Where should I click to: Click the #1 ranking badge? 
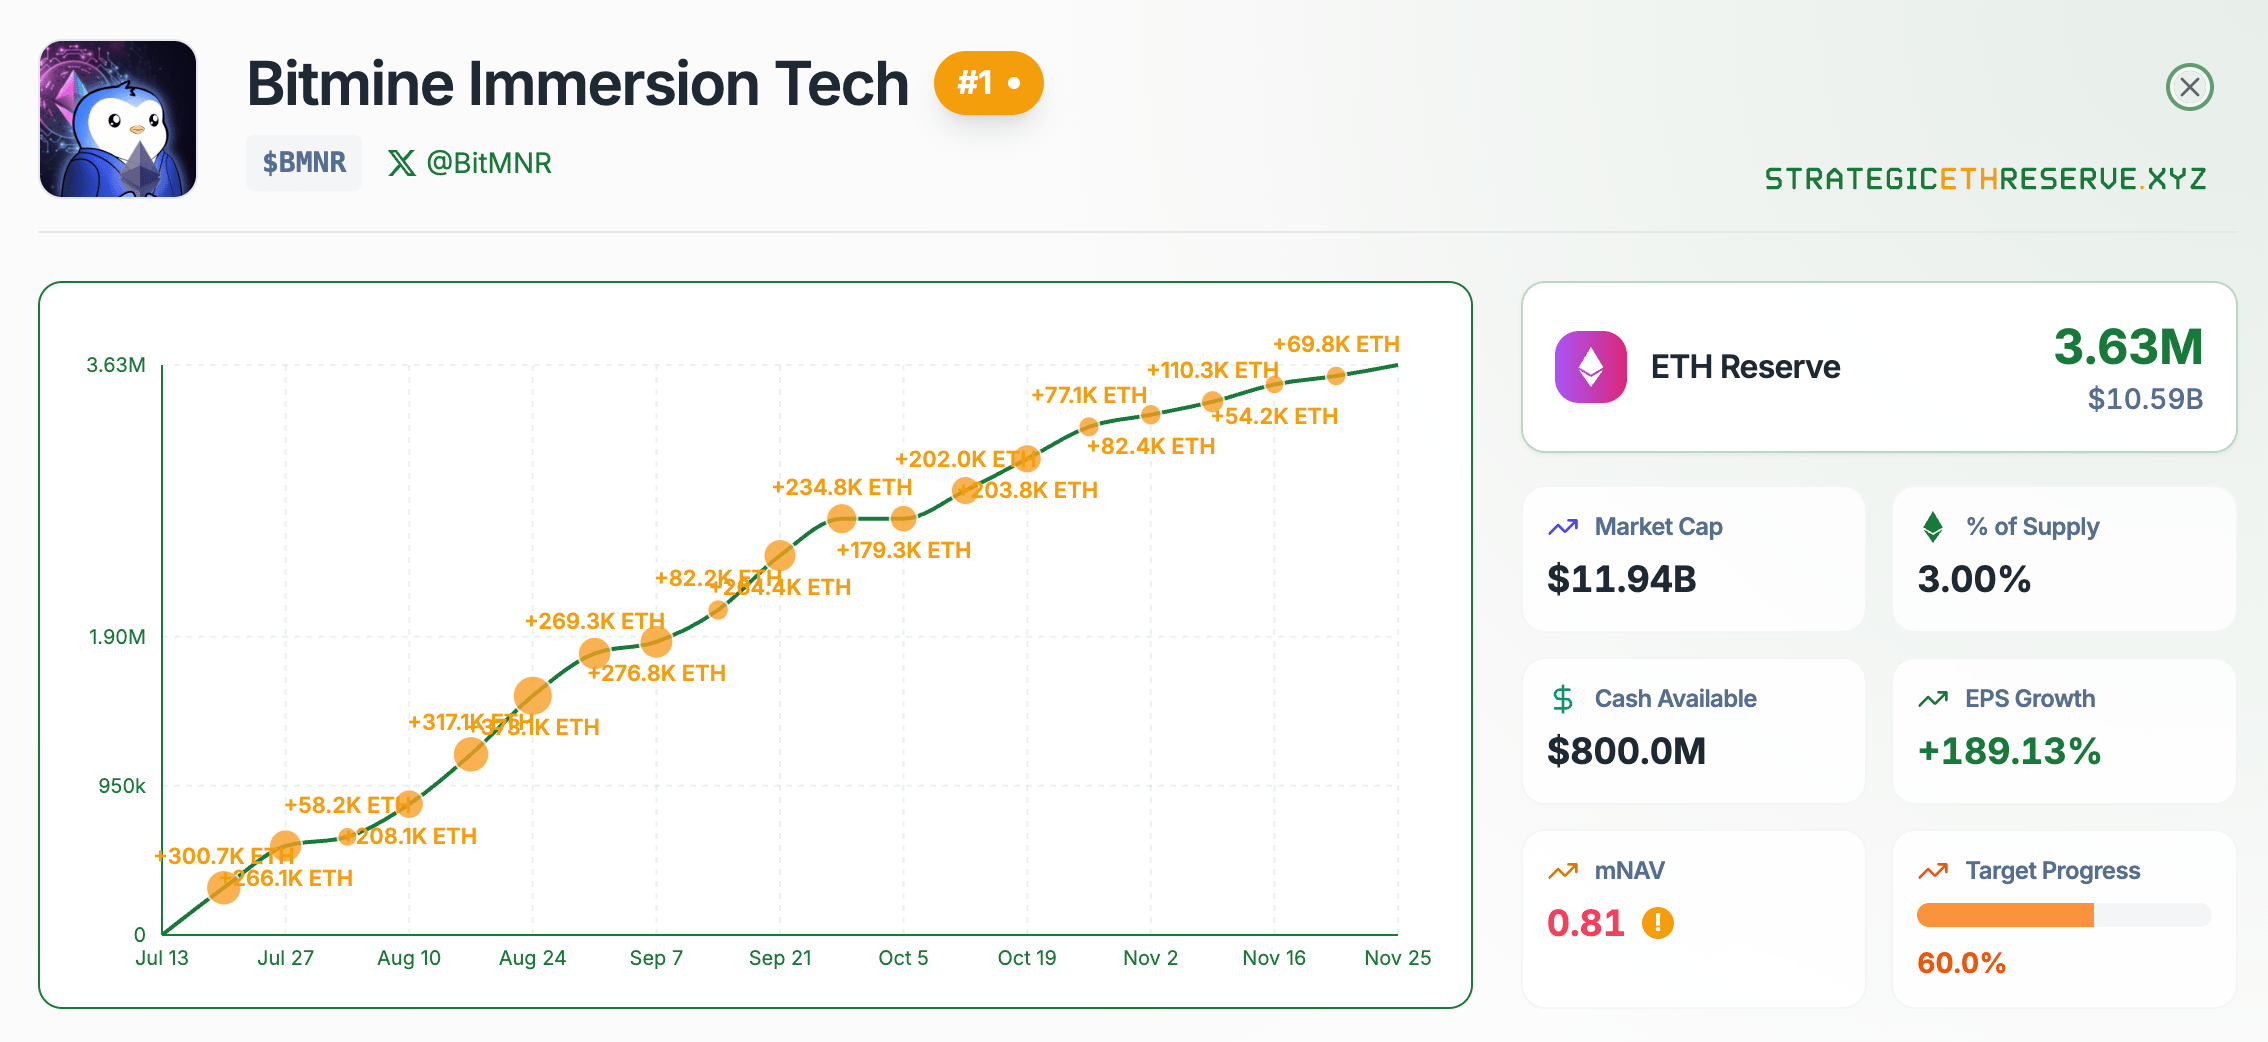(x=988, y=83)
